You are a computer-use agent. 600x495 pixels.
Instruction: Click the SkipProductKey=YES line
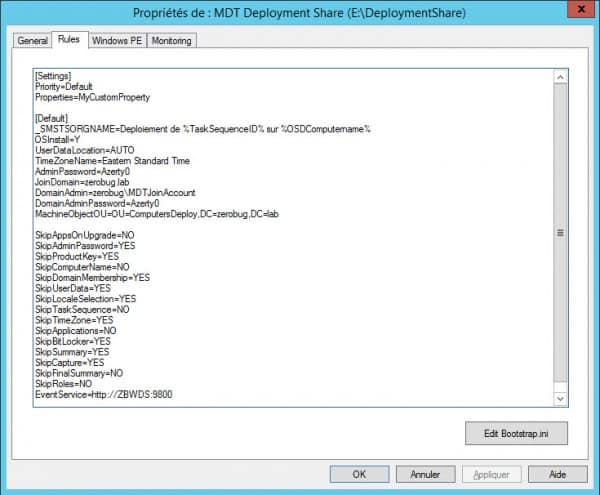(77, 256)
